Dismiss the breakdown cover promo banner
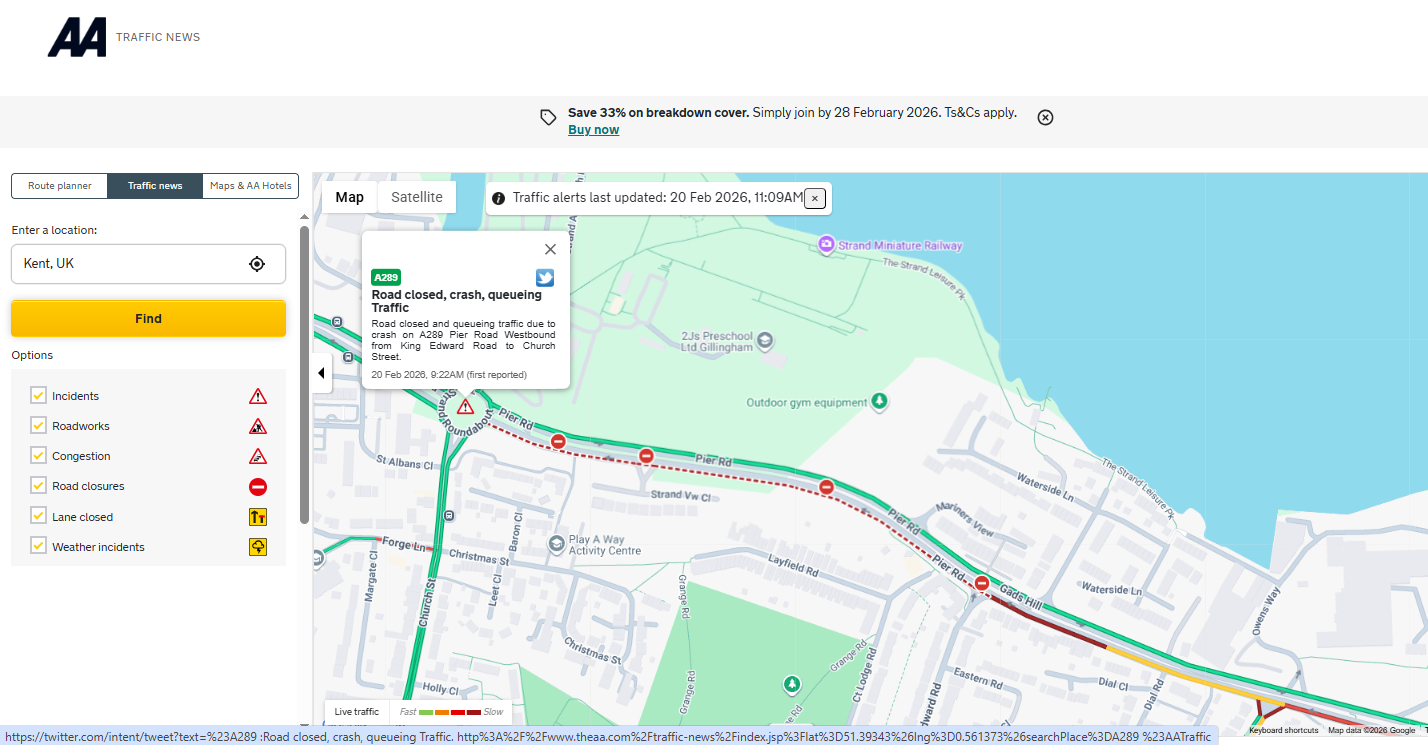The height and width of the screenshot is (745, 1428). (x=1045, y=117)
